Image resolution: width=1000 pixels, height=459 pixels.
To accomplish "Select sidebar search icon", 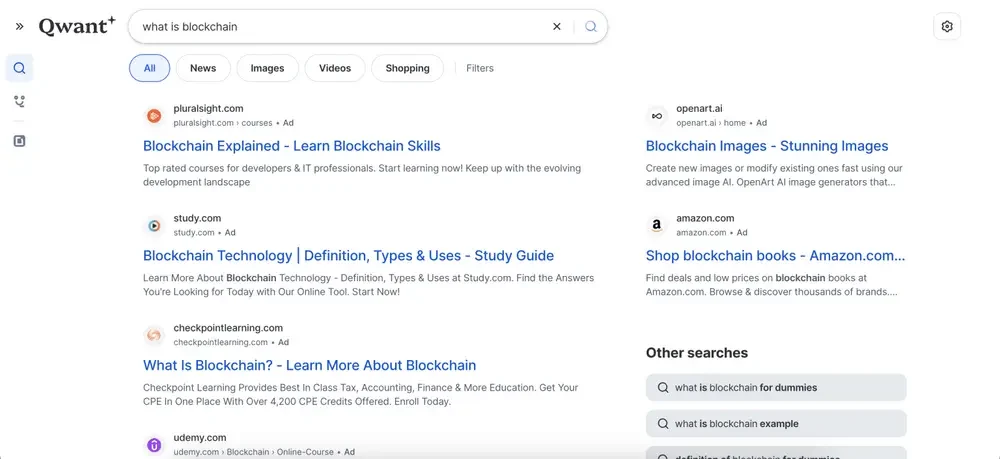I will (x=20, y=68).
